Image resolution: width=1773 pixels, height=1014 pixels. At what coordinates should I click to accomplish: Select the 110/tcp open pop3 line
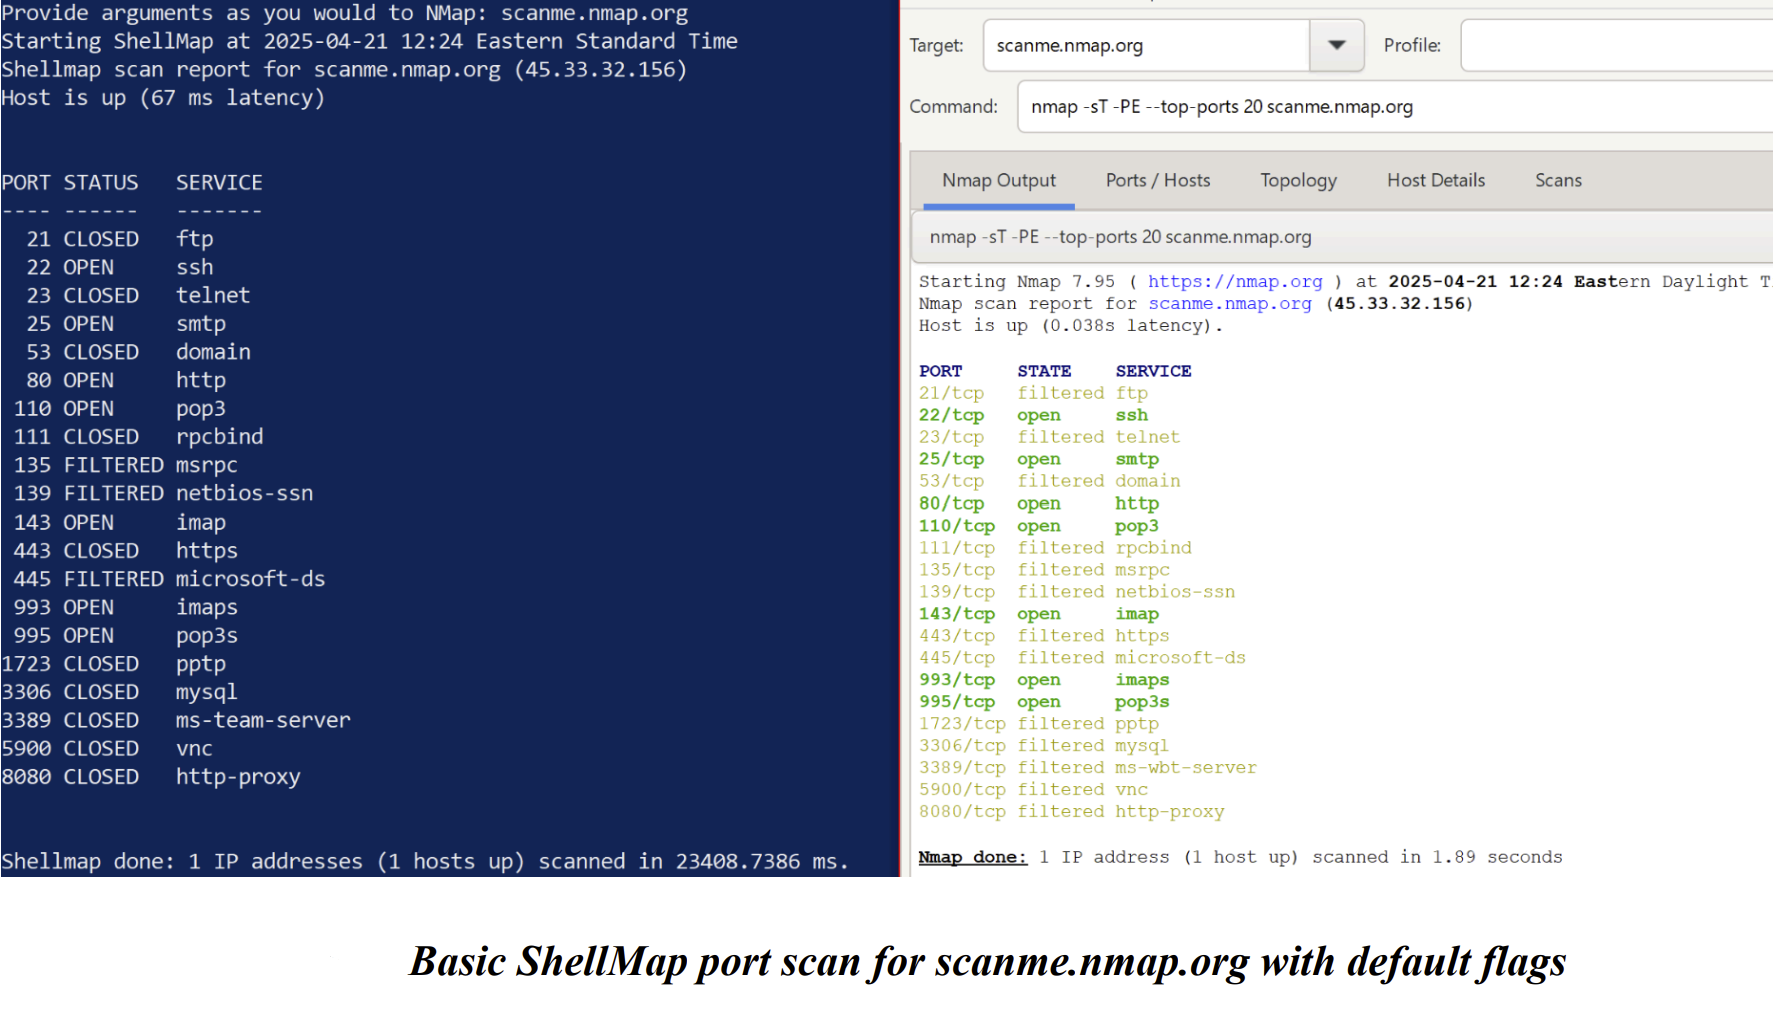pos(1039,526)
